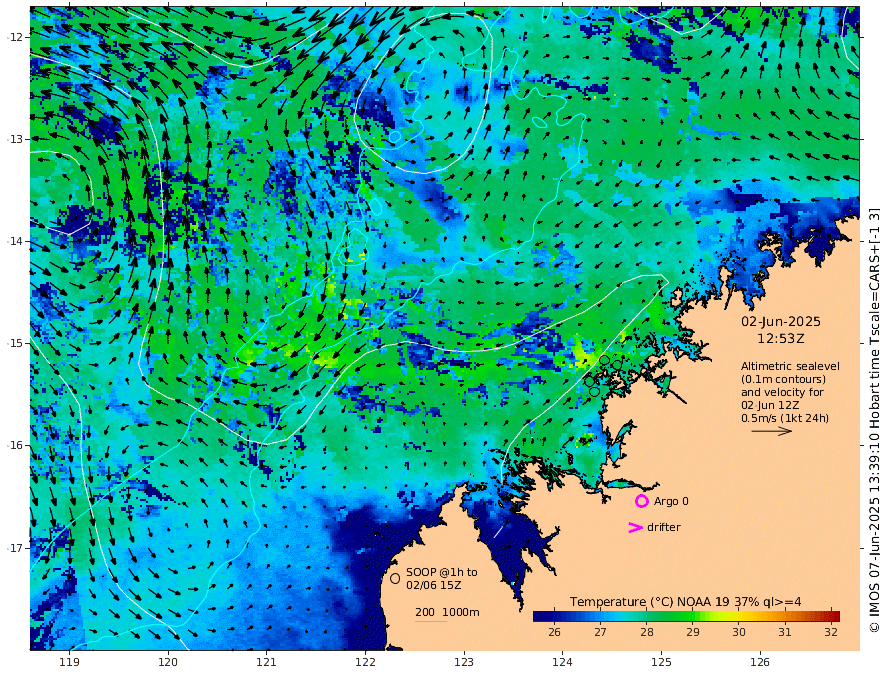Click the latitude axis label -14

pyautogui.click(x=14, y=241)
